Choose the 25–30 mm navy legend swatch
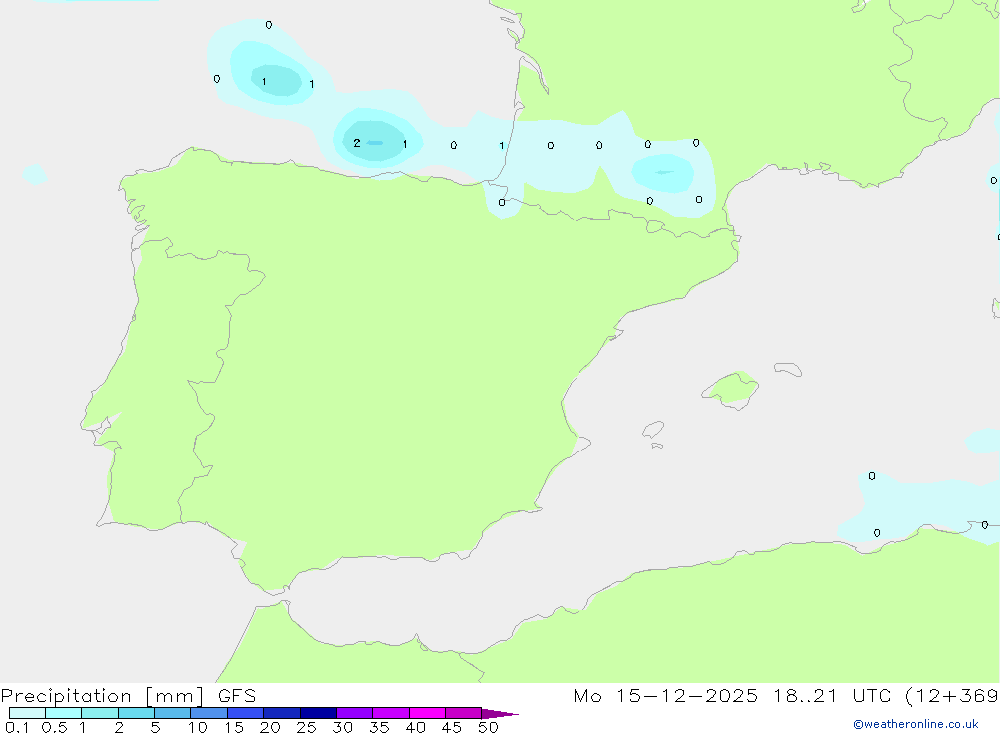The height and width of the screenshot is (733, 1000). pyautogui.click(x=318, y=713)
